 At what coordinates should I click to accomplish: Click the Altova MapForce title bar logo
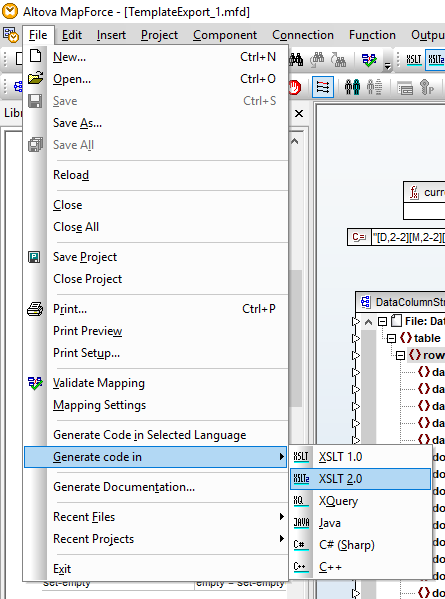10,11
